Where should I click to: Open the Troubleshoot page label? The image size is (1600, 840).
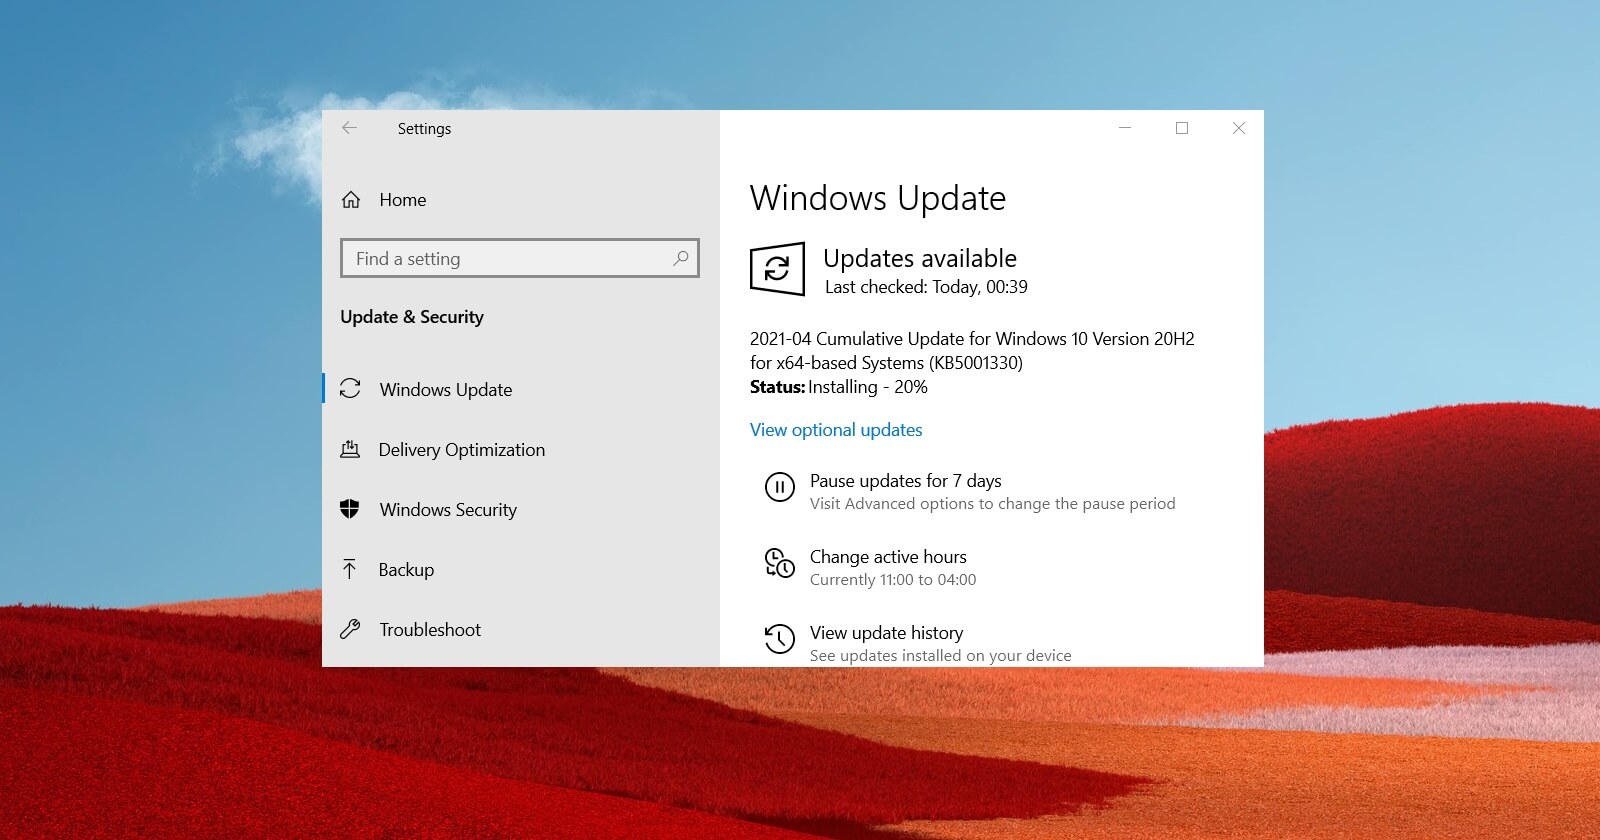pos(430,630)
